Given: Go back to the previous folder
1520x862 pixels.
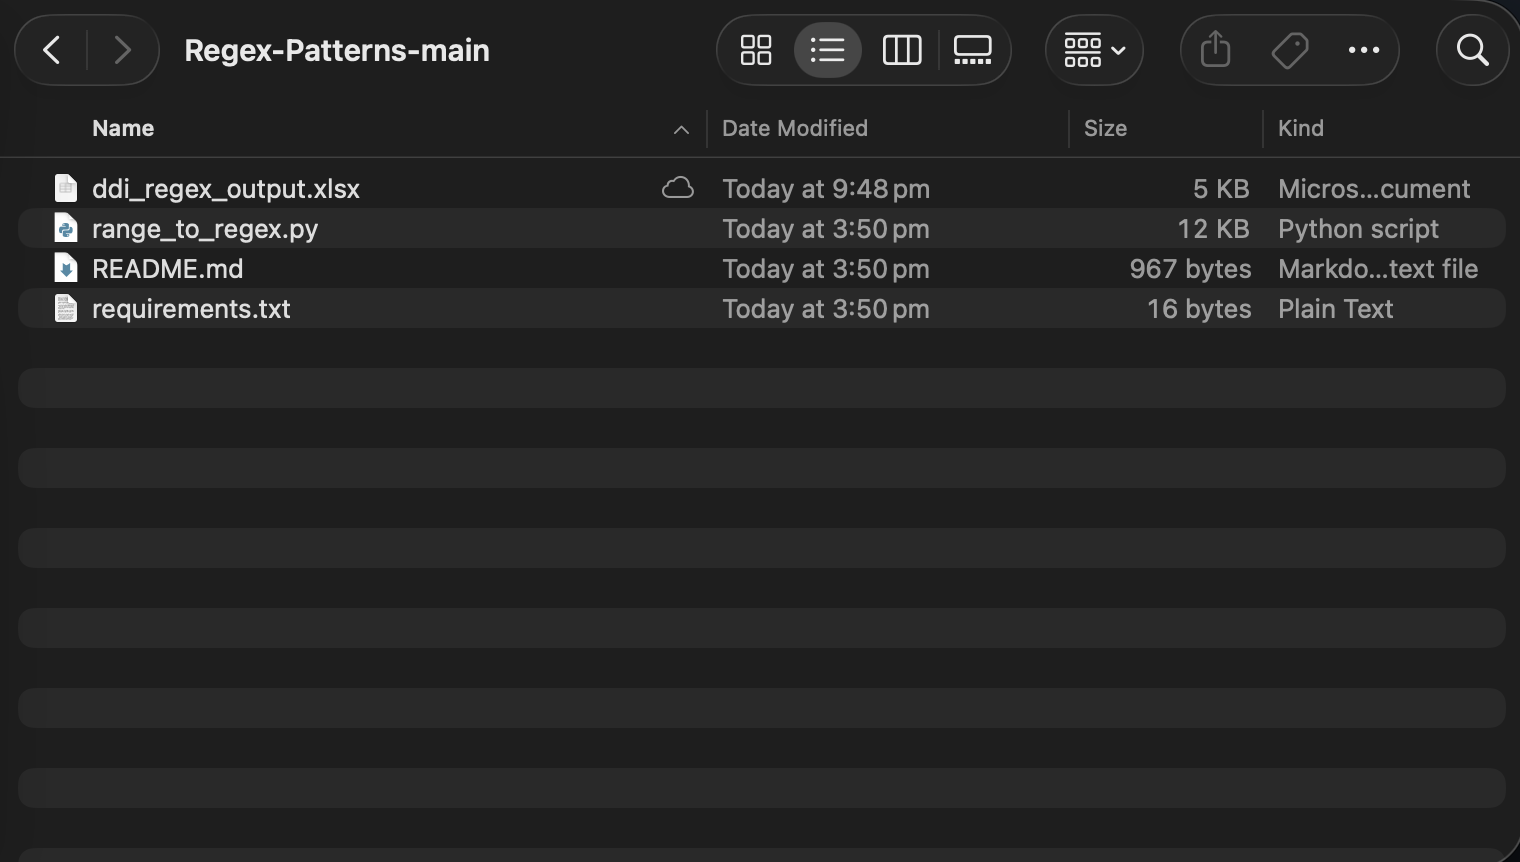Looking at the screenshot, I should click(52, 50).
